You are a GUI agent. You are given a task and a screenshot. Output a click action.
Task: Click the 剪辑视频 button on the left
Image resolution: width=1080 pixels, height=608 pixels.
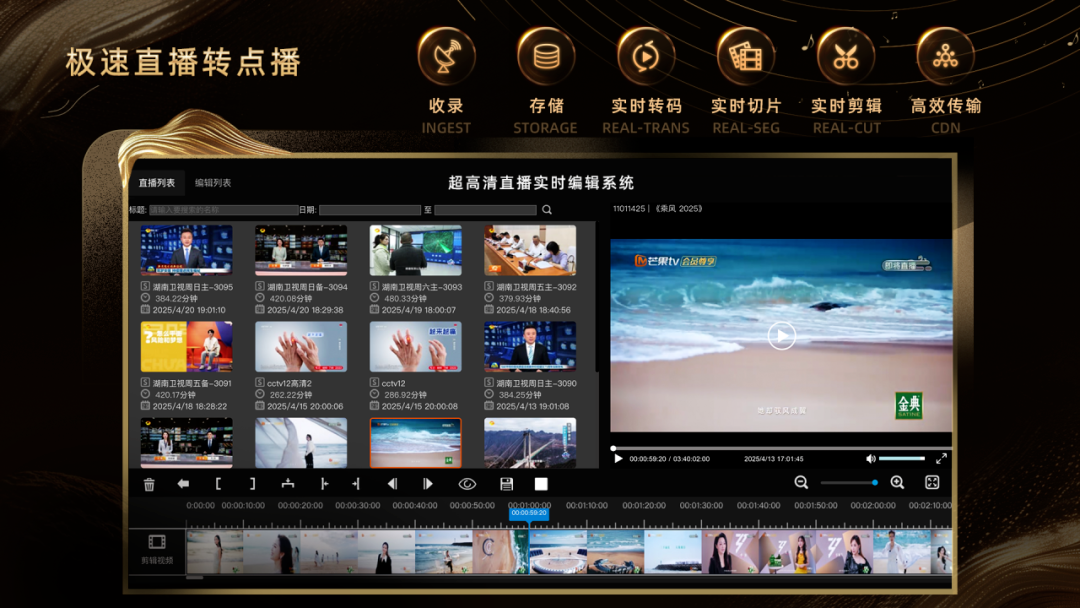pyautogui.click(x=156, y=551)
